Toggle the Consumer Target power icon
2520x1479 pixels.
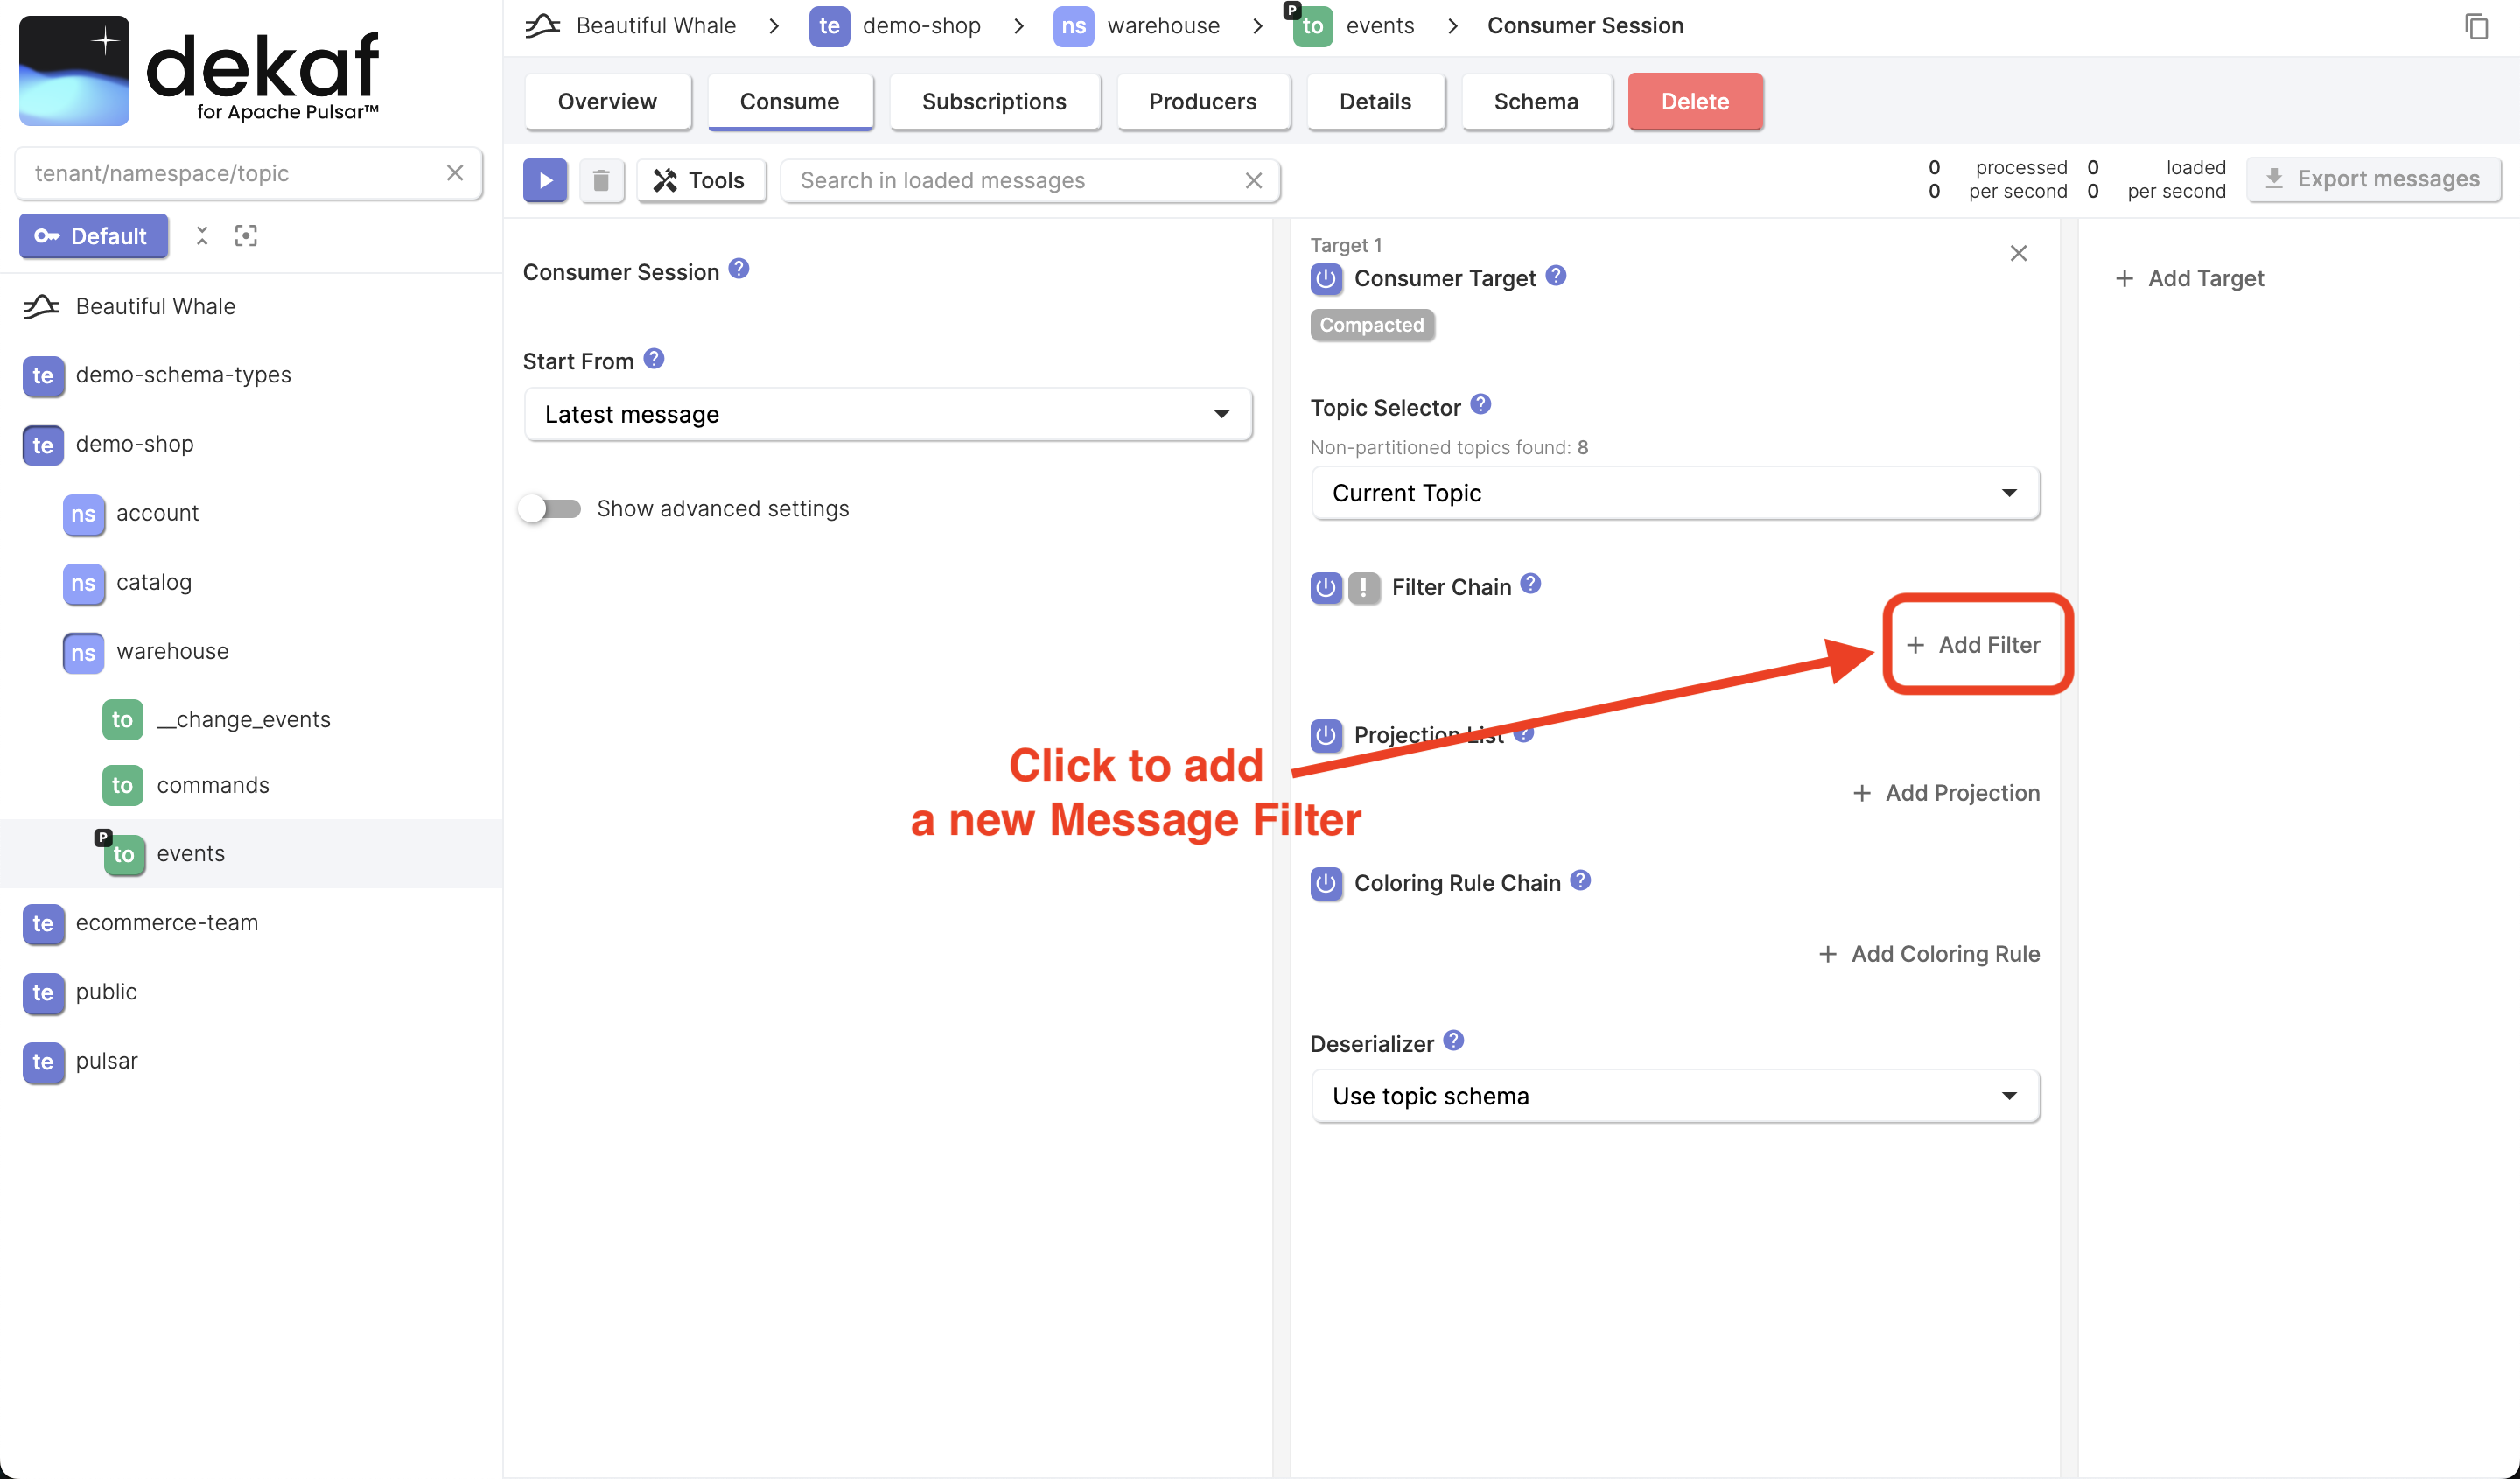pyautogui.click(x=1326, y=278)
